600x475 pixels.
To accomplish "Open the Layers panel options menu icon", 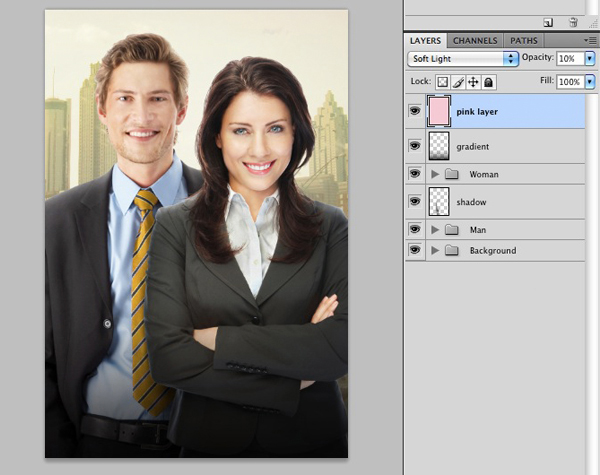I will (x=591, y=41).
